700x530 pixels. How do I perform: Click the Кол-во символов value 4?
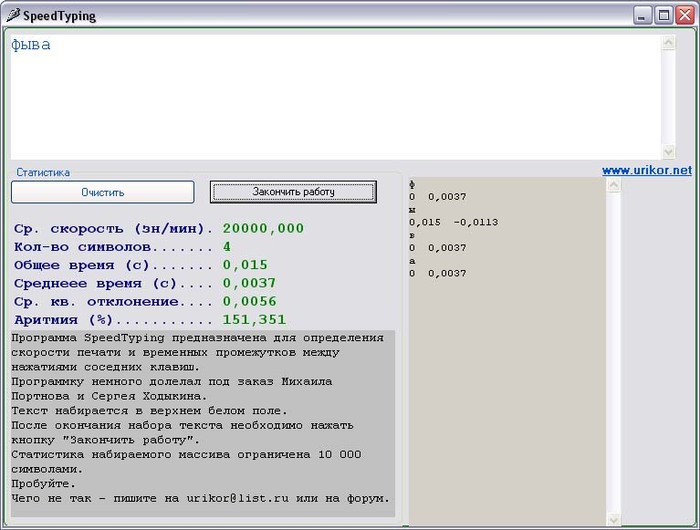[x=227, y=246]
